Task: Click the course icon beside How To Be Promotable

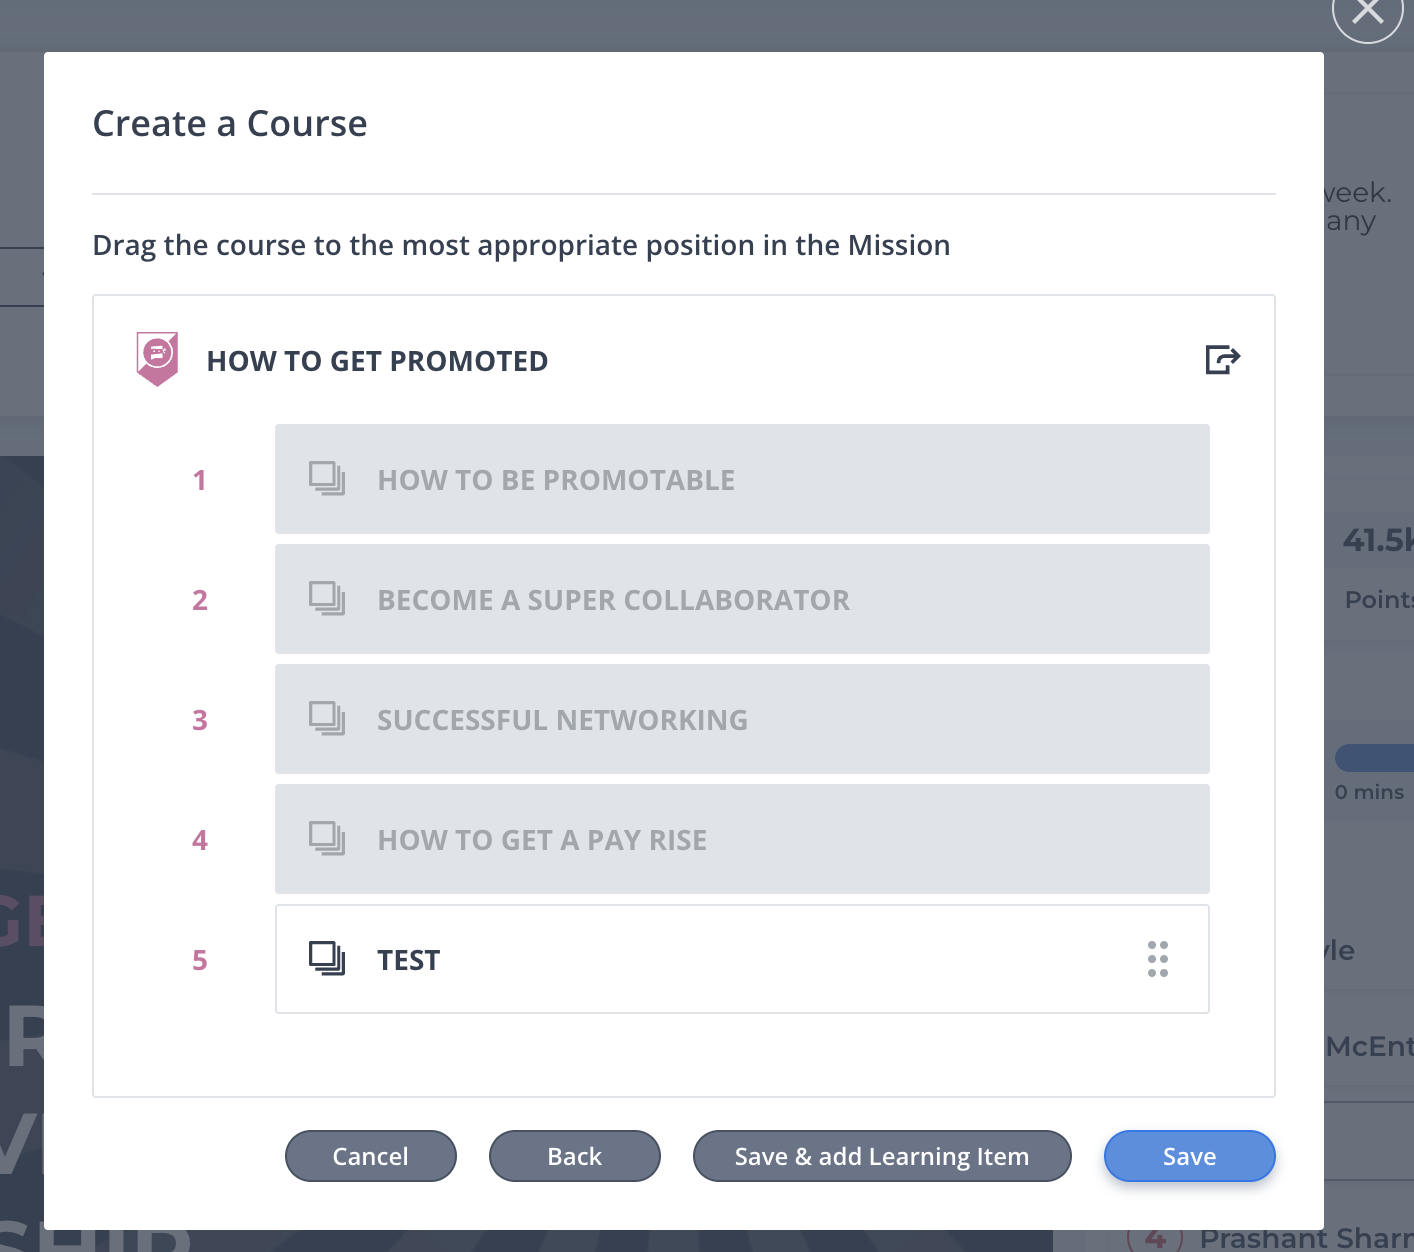Action: pyautogui.click(x=327, y=479)
